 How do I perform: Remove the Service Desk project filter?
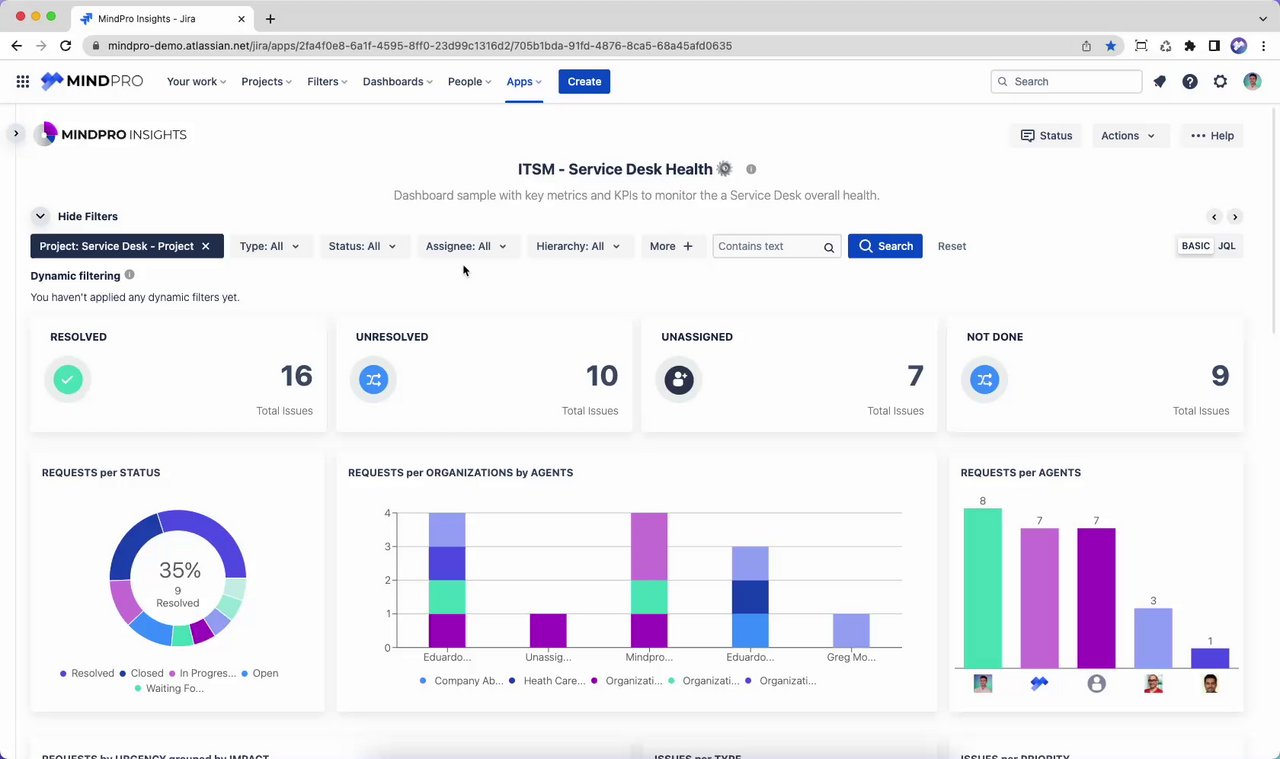click(x=206, y=246)
